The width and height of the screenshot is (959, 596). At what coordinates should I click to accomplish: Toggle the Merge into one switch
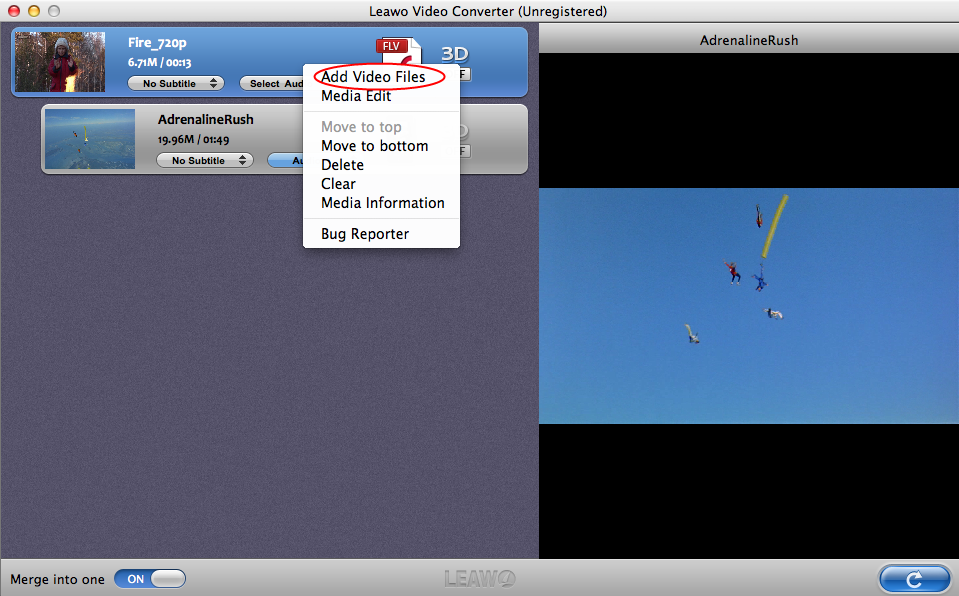point(150,579)
